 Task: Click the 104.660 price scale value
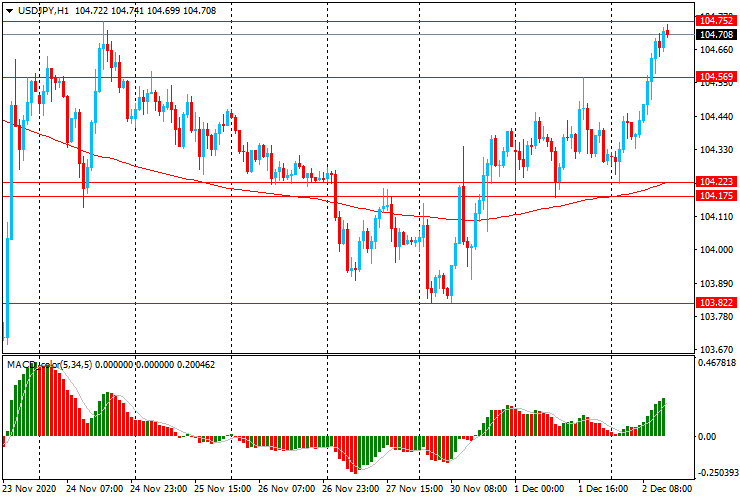tap(716, 50)
